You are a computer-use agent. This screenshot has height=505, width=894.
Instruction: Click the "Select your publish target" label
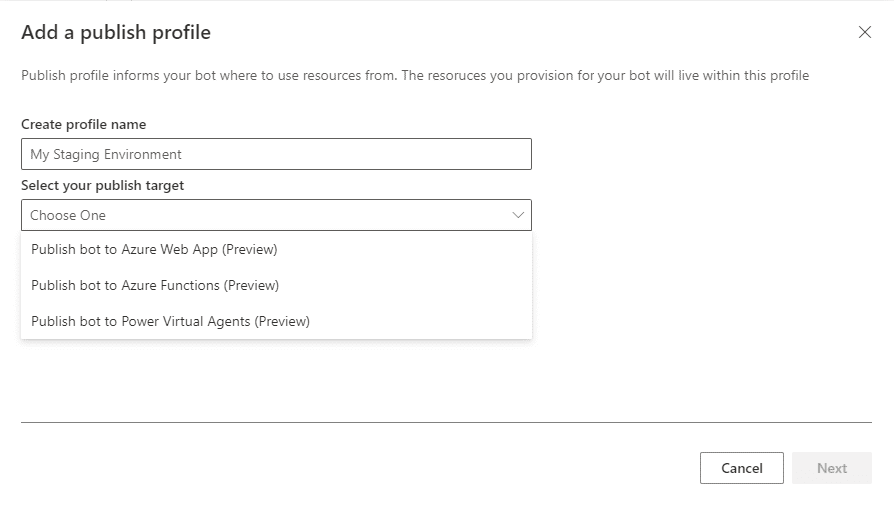103,185
